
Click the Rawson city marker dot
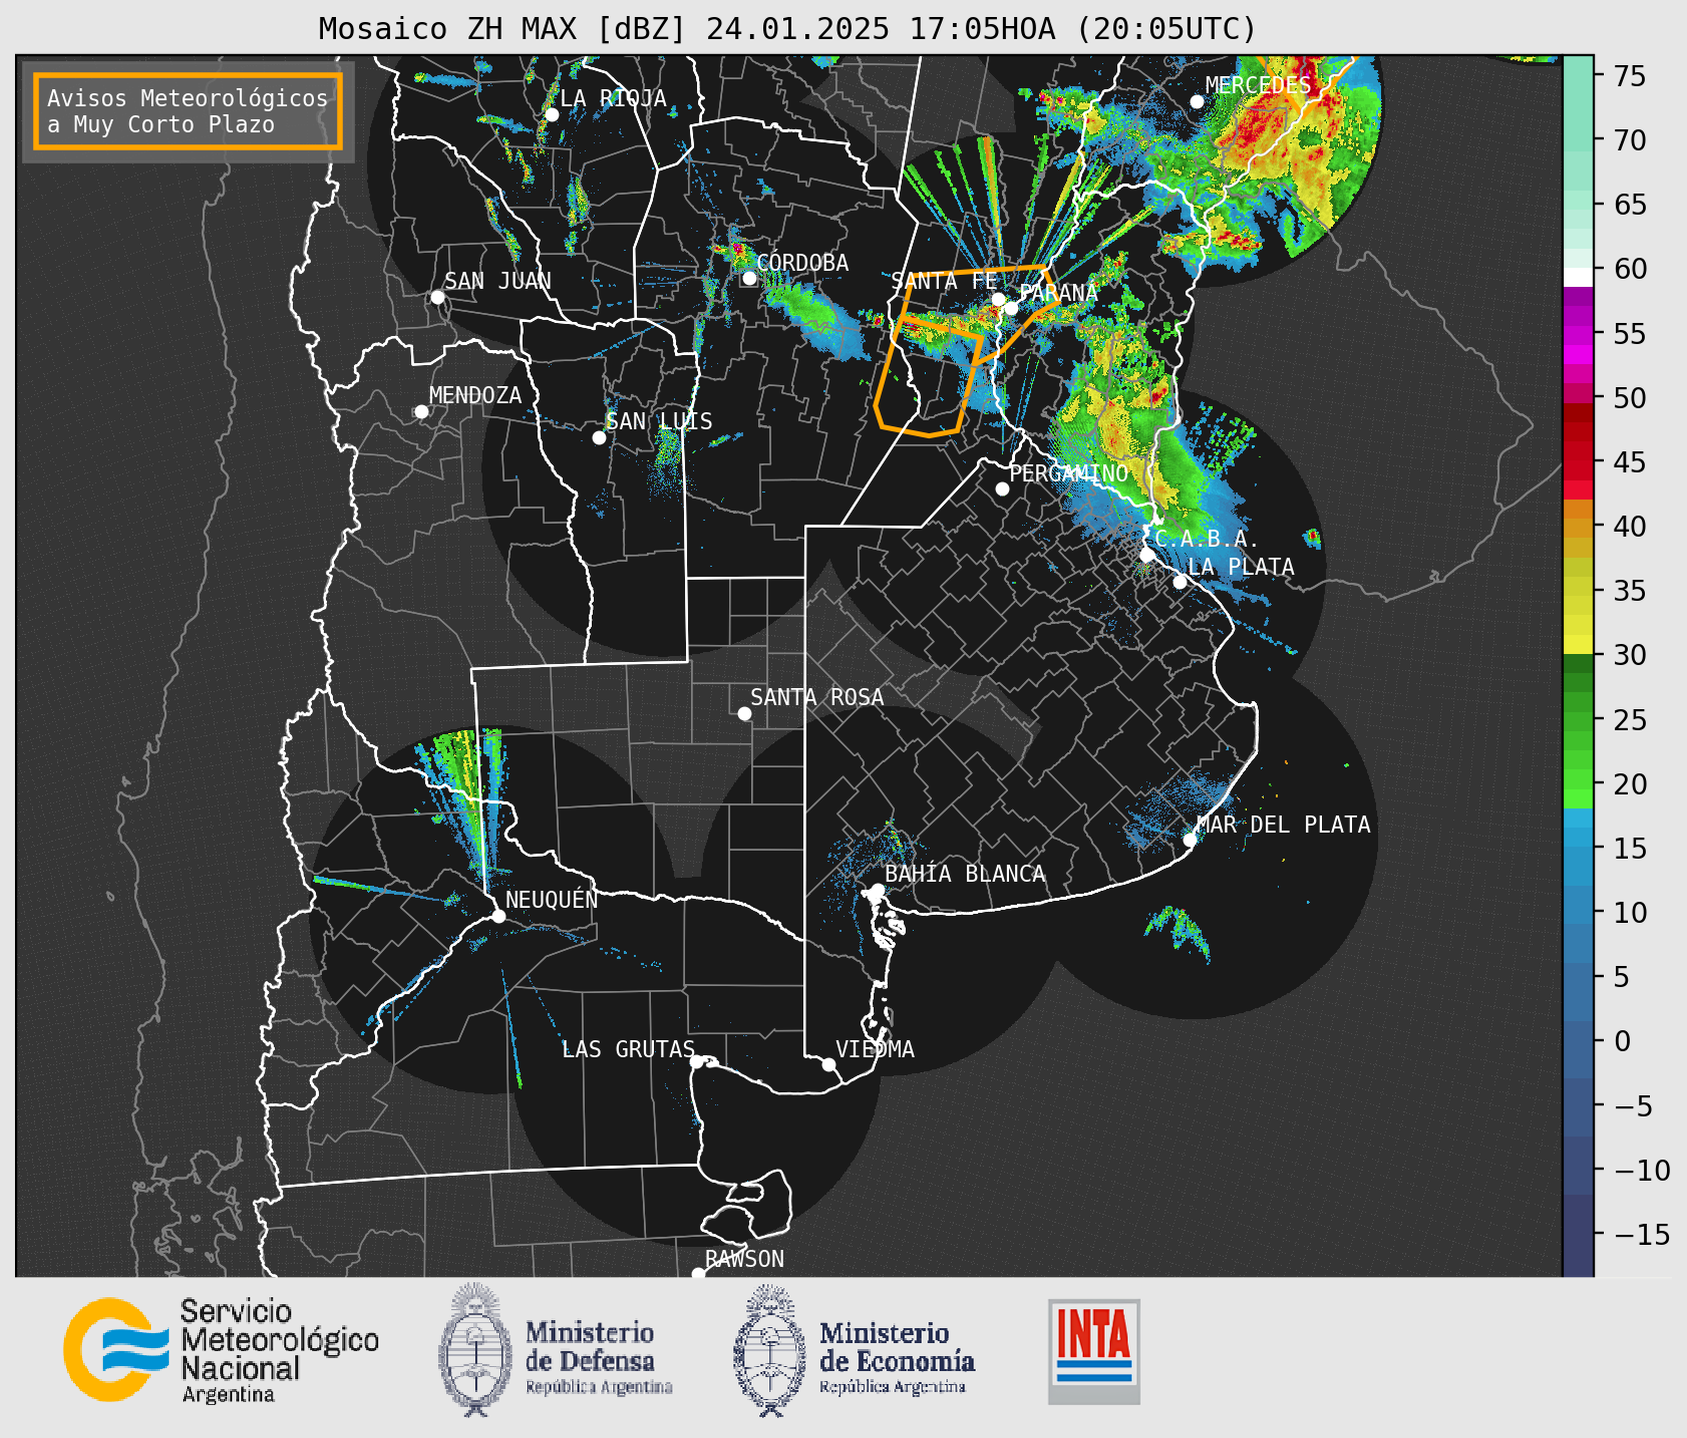(698, 1273)
